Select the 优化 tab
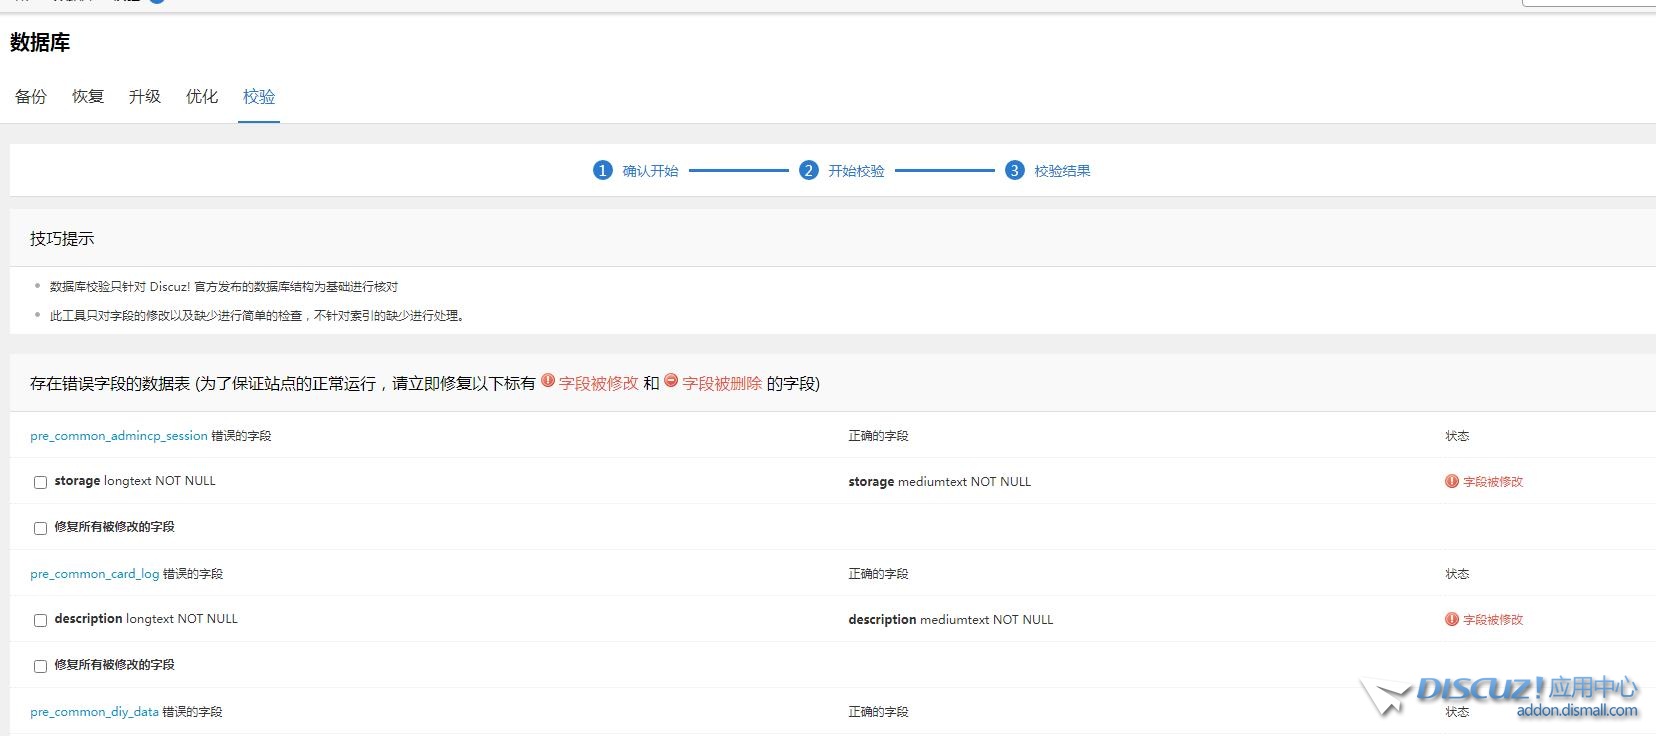 tap(202, 96)
